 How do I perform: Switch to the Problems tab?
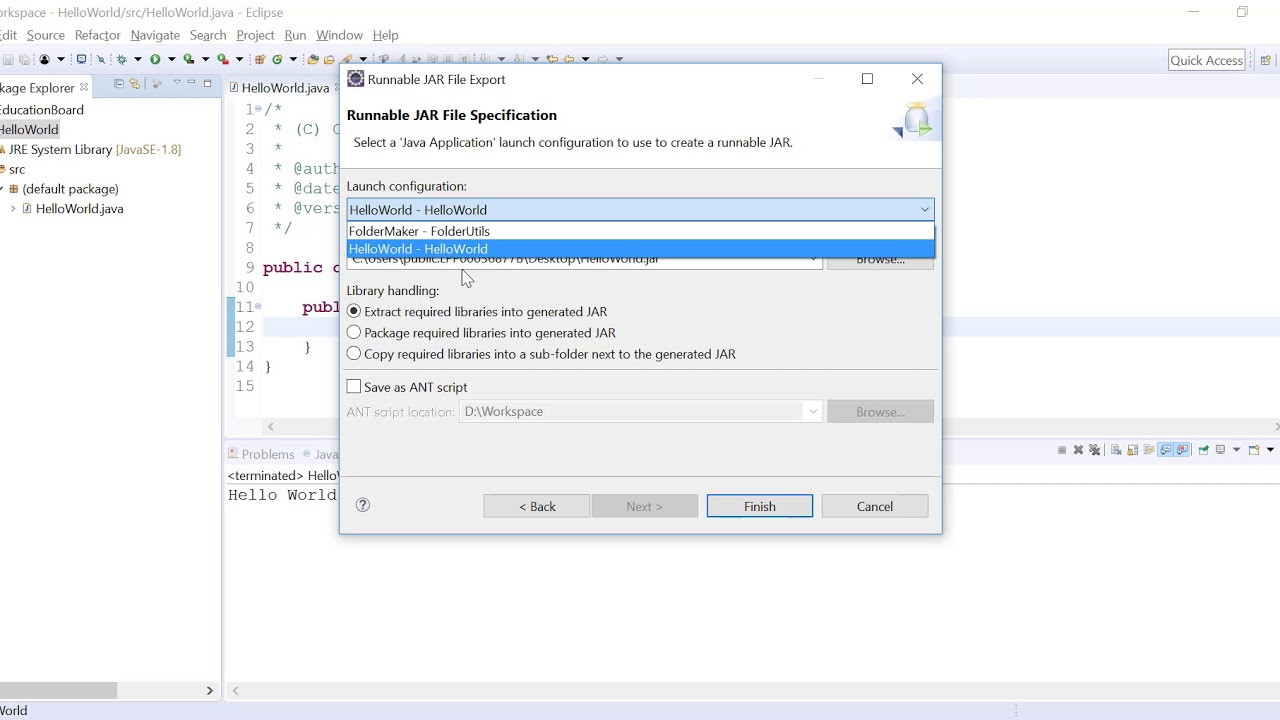pos(261,454)
